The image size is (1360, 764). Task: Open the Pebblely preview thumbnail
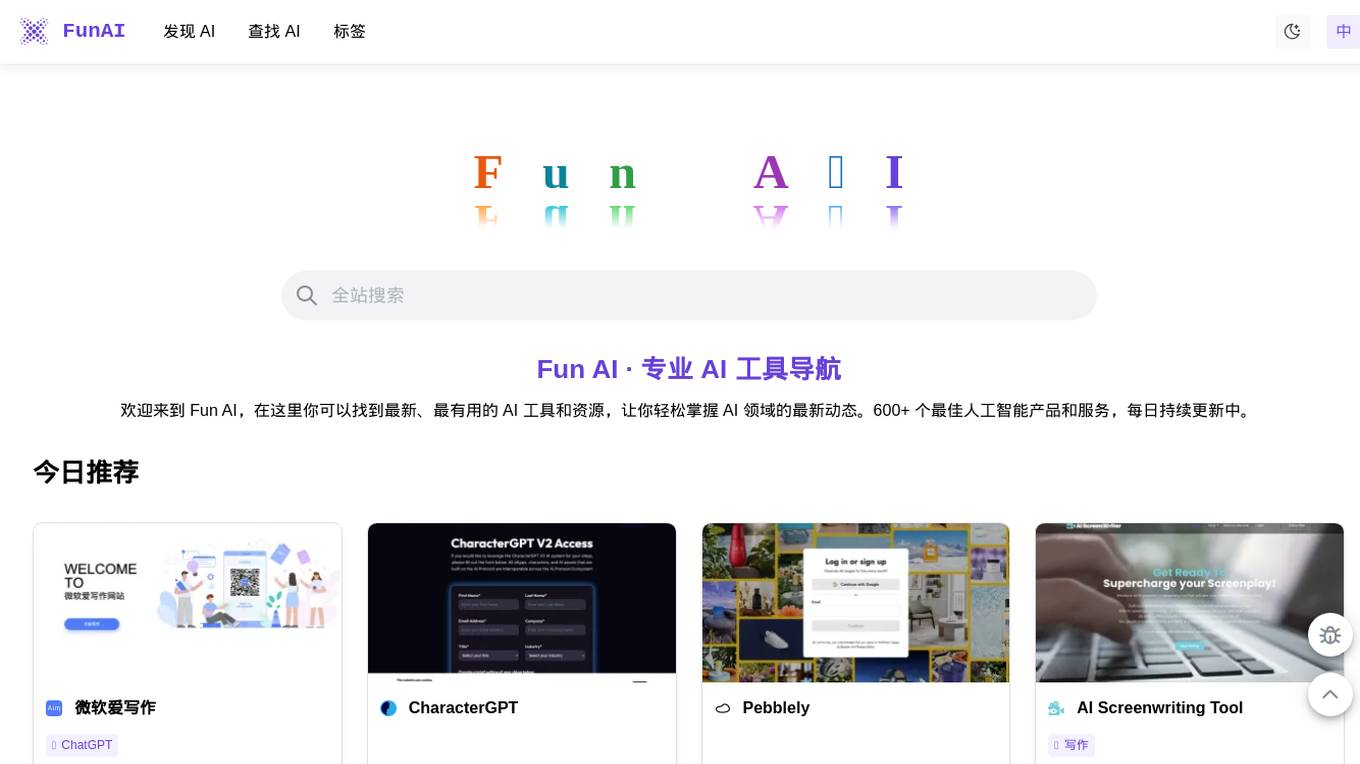(x=856, y=603)
